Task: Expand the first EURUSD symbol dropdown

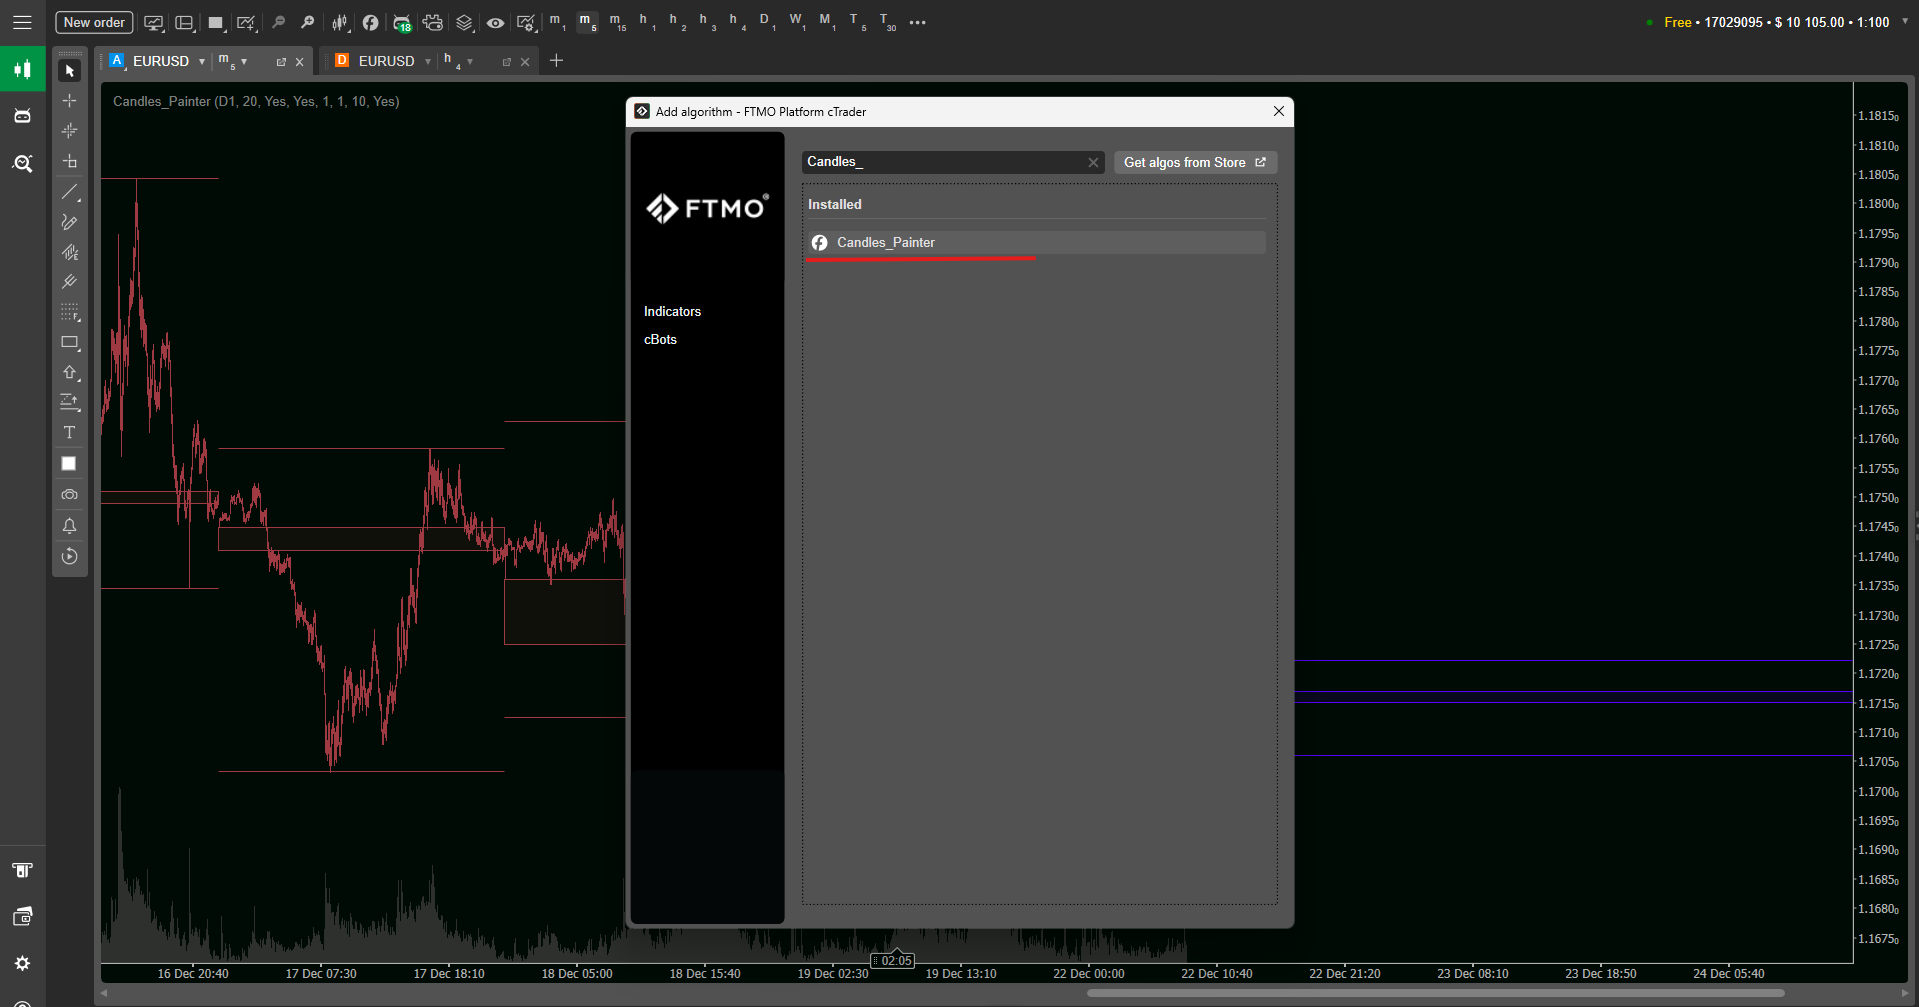Action: coord(202,62)
